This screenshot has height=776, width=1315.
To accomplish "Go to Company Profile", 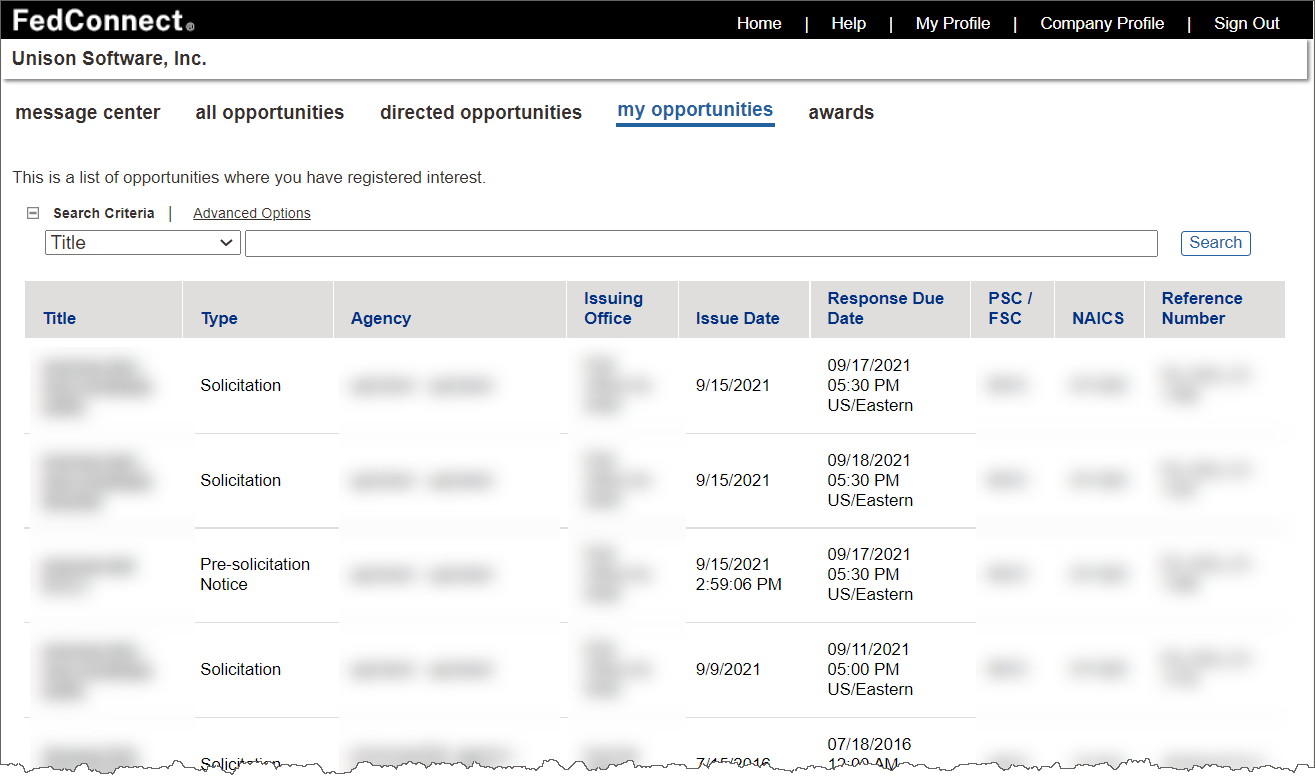I will (1102, 23).
